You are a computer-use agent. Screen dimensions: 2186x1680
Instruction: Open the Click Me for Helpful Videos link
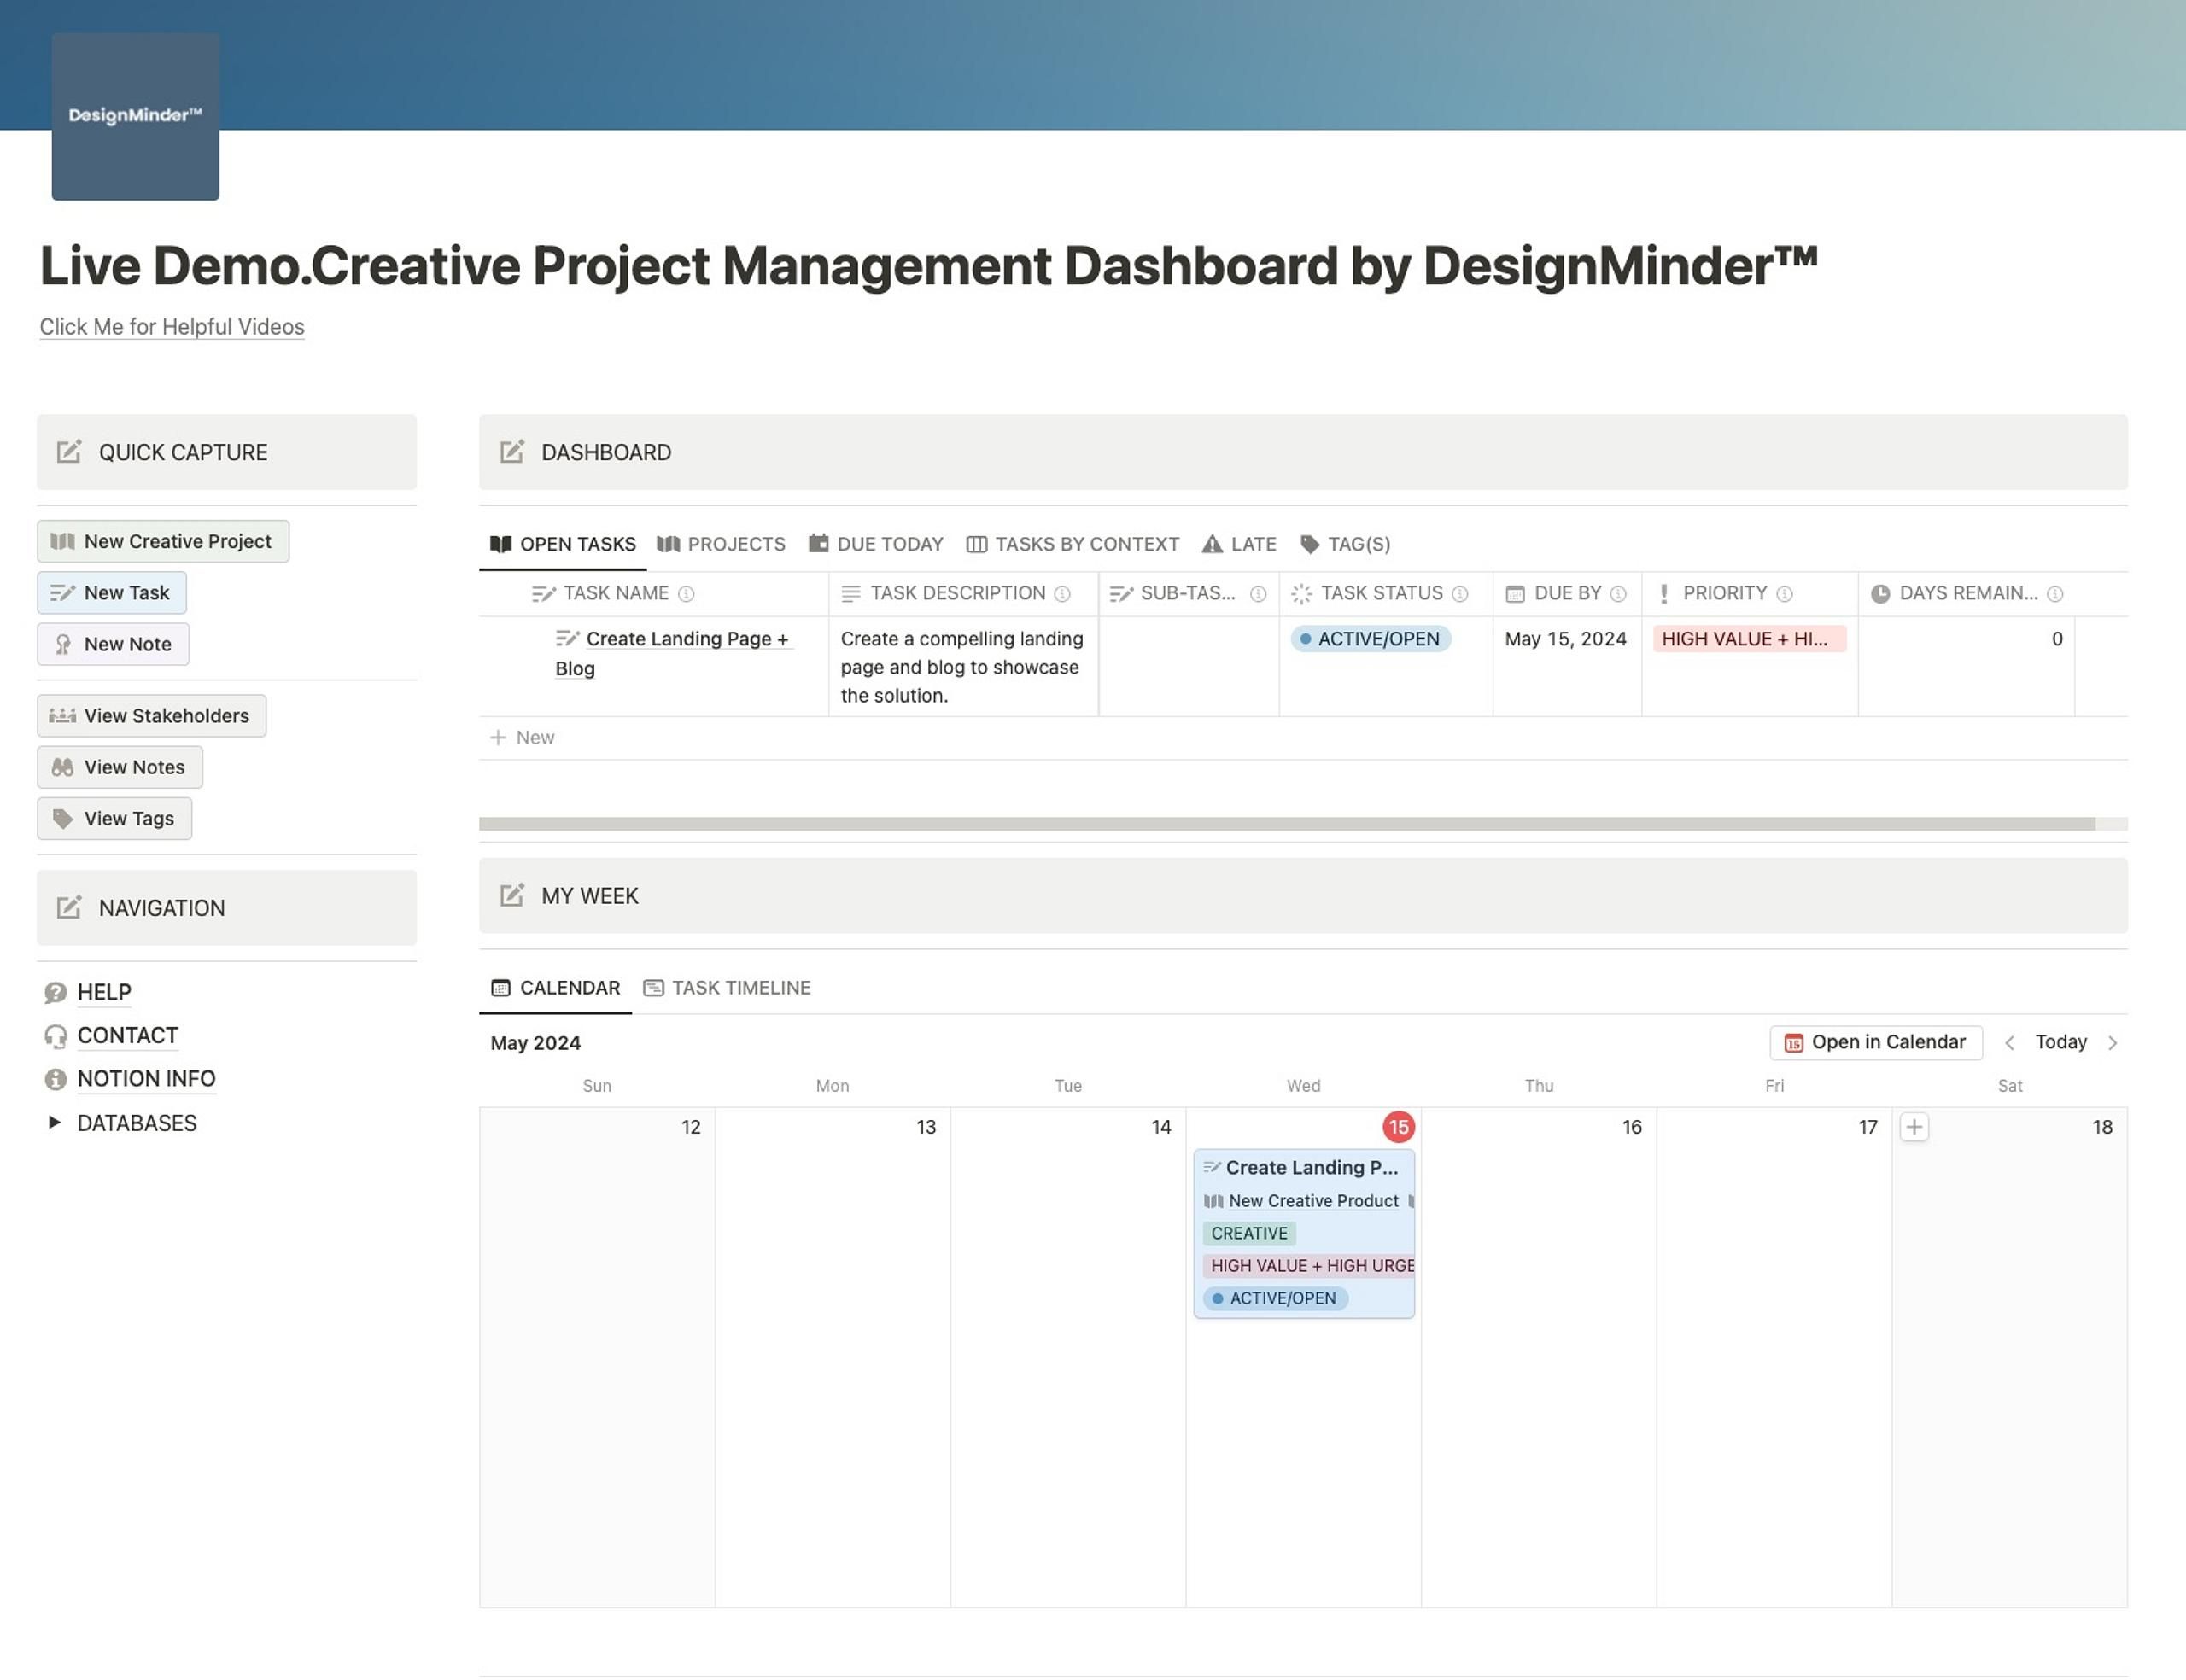(x=172, y=327)
